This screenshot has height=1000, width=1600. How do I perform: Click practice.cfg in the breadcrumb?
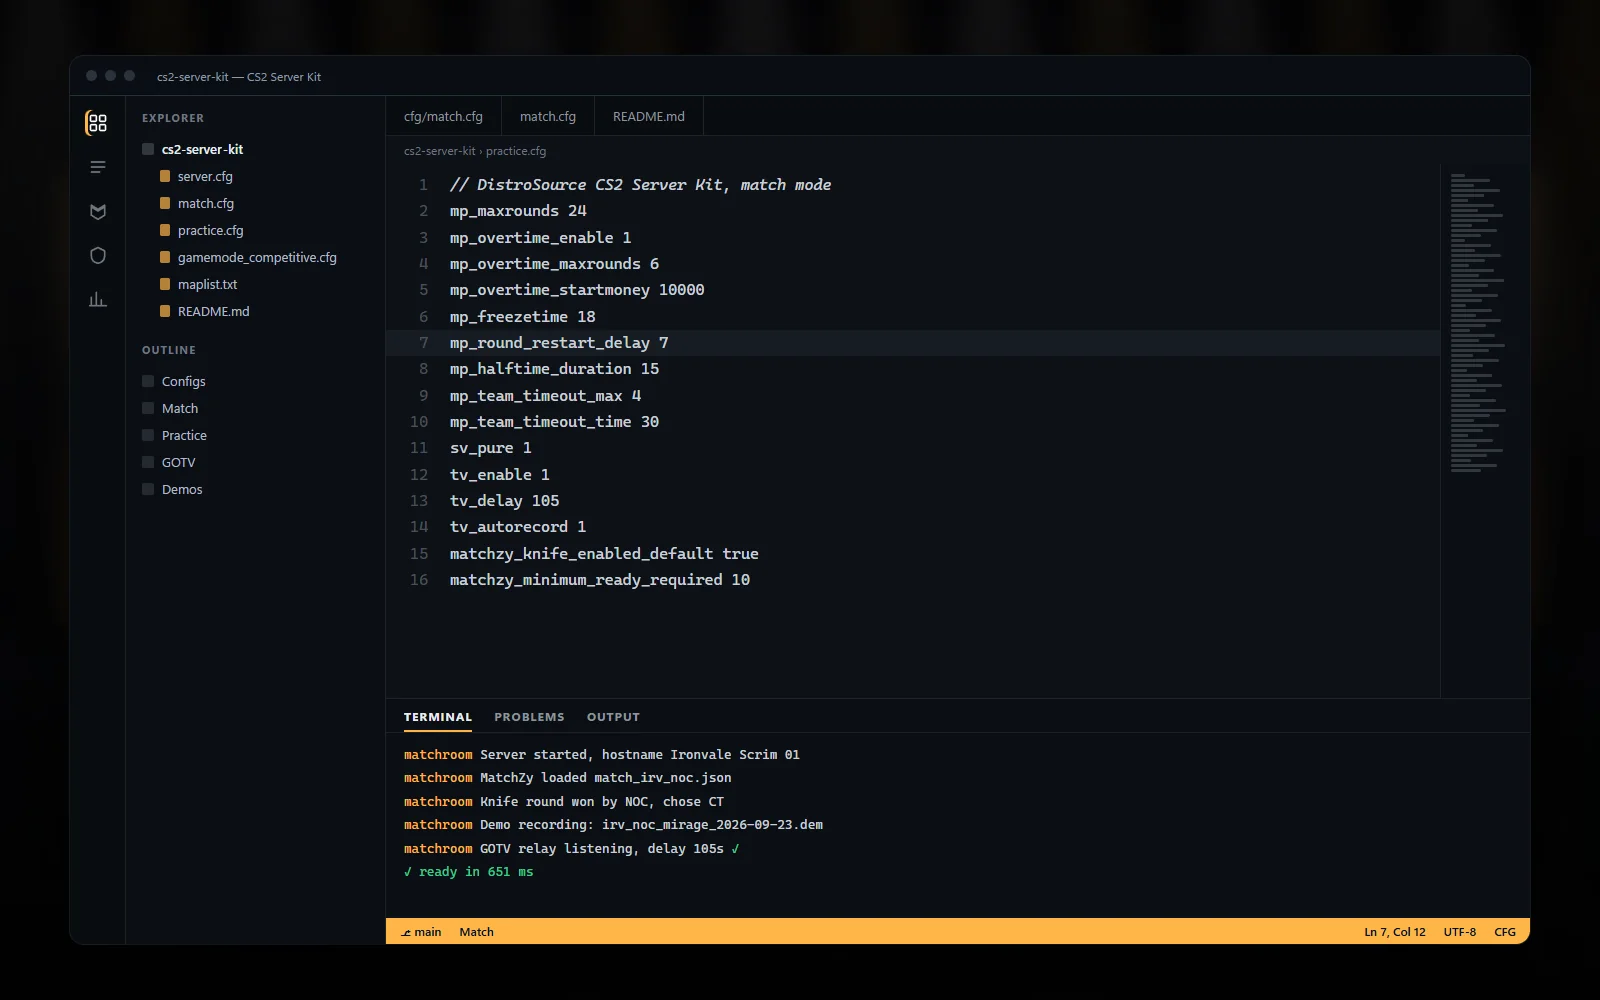coord(516,151)
